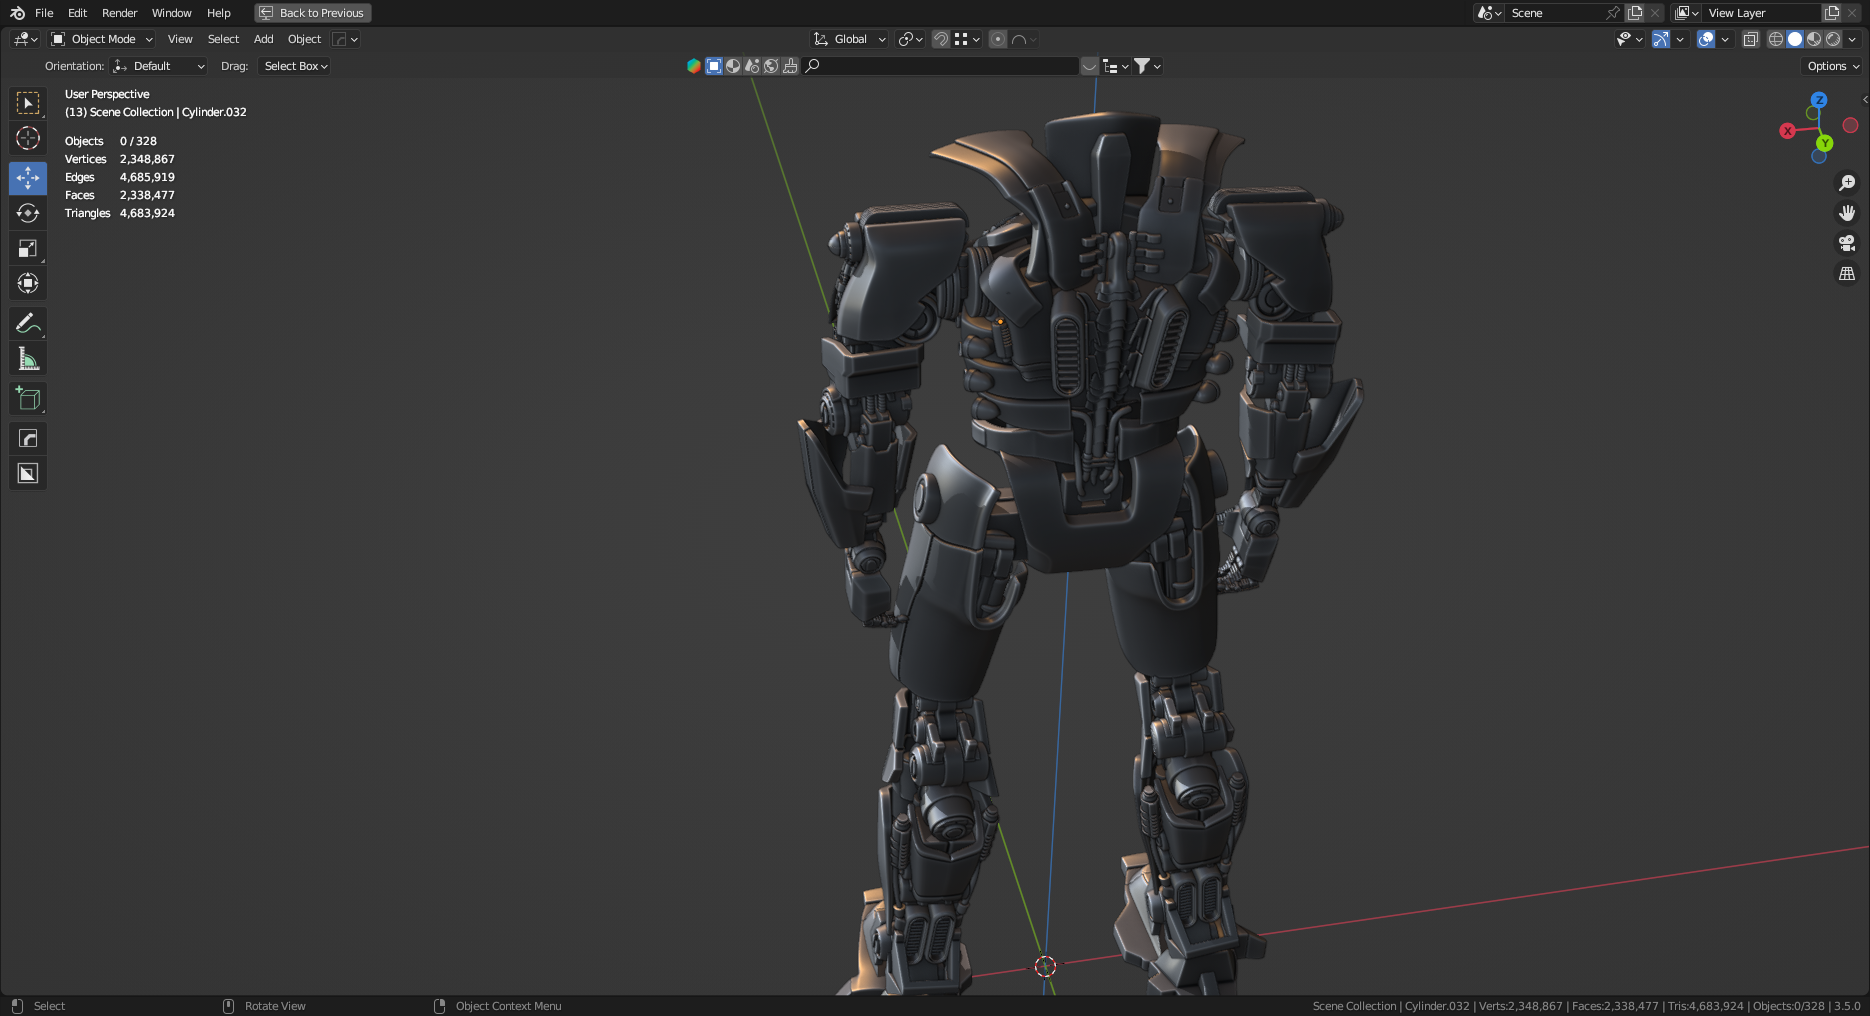
Task: Select the Move tool
Action: coord(28,178)
